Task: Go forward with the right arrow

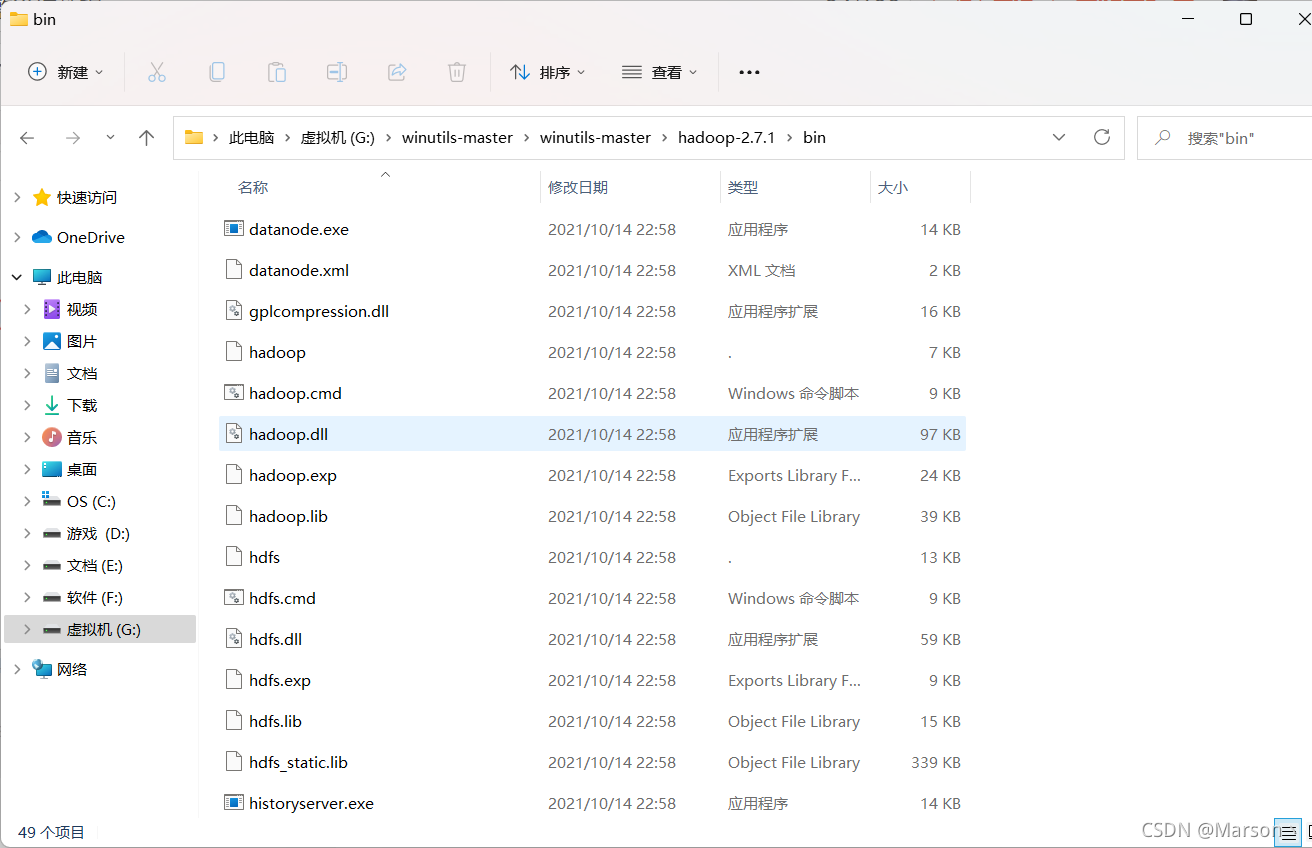Action: click(72, 138)
